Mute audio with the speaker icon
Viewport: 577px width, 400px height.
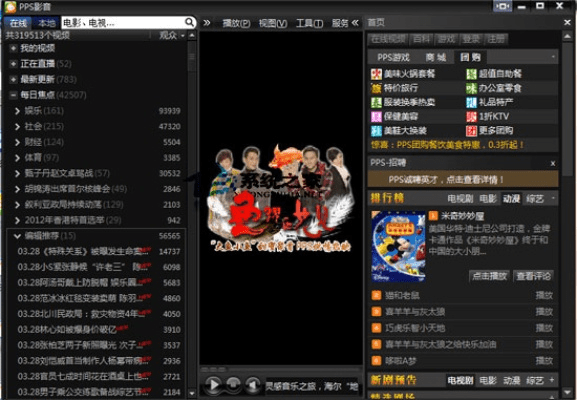coord(252,384)
